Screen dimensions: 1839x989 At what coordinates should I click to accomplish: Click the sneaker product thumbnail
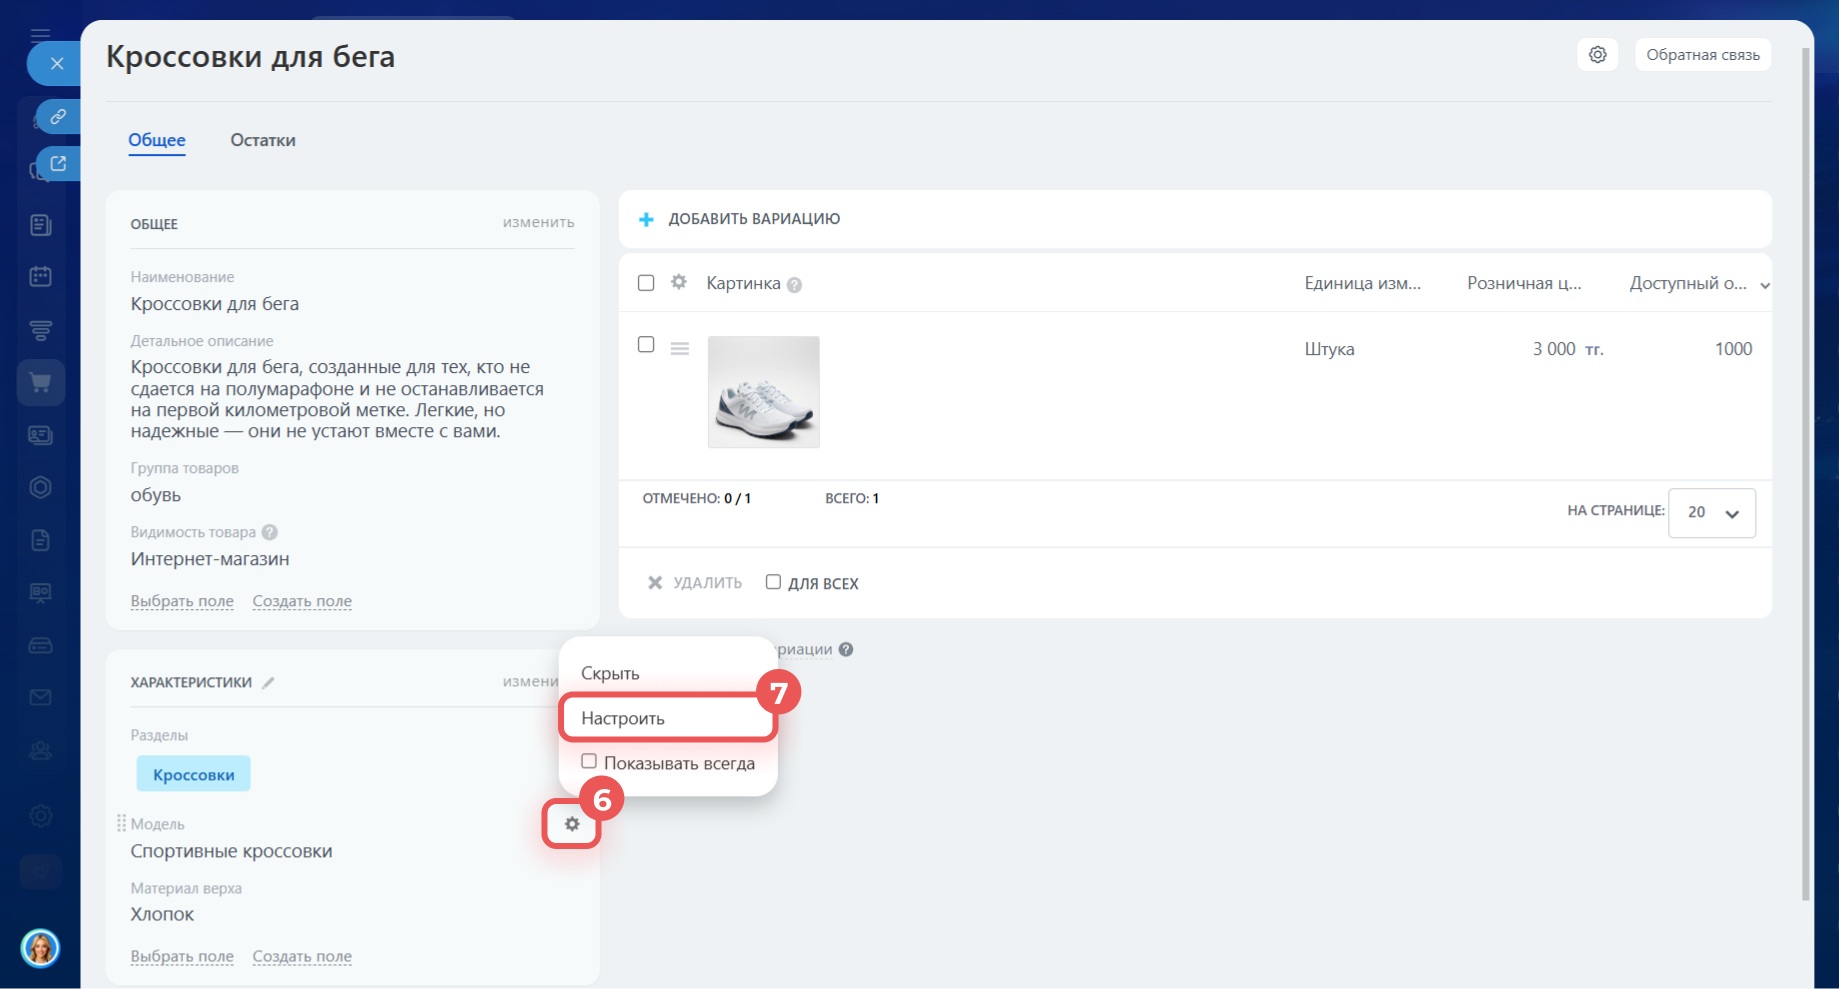coord(763,392)
